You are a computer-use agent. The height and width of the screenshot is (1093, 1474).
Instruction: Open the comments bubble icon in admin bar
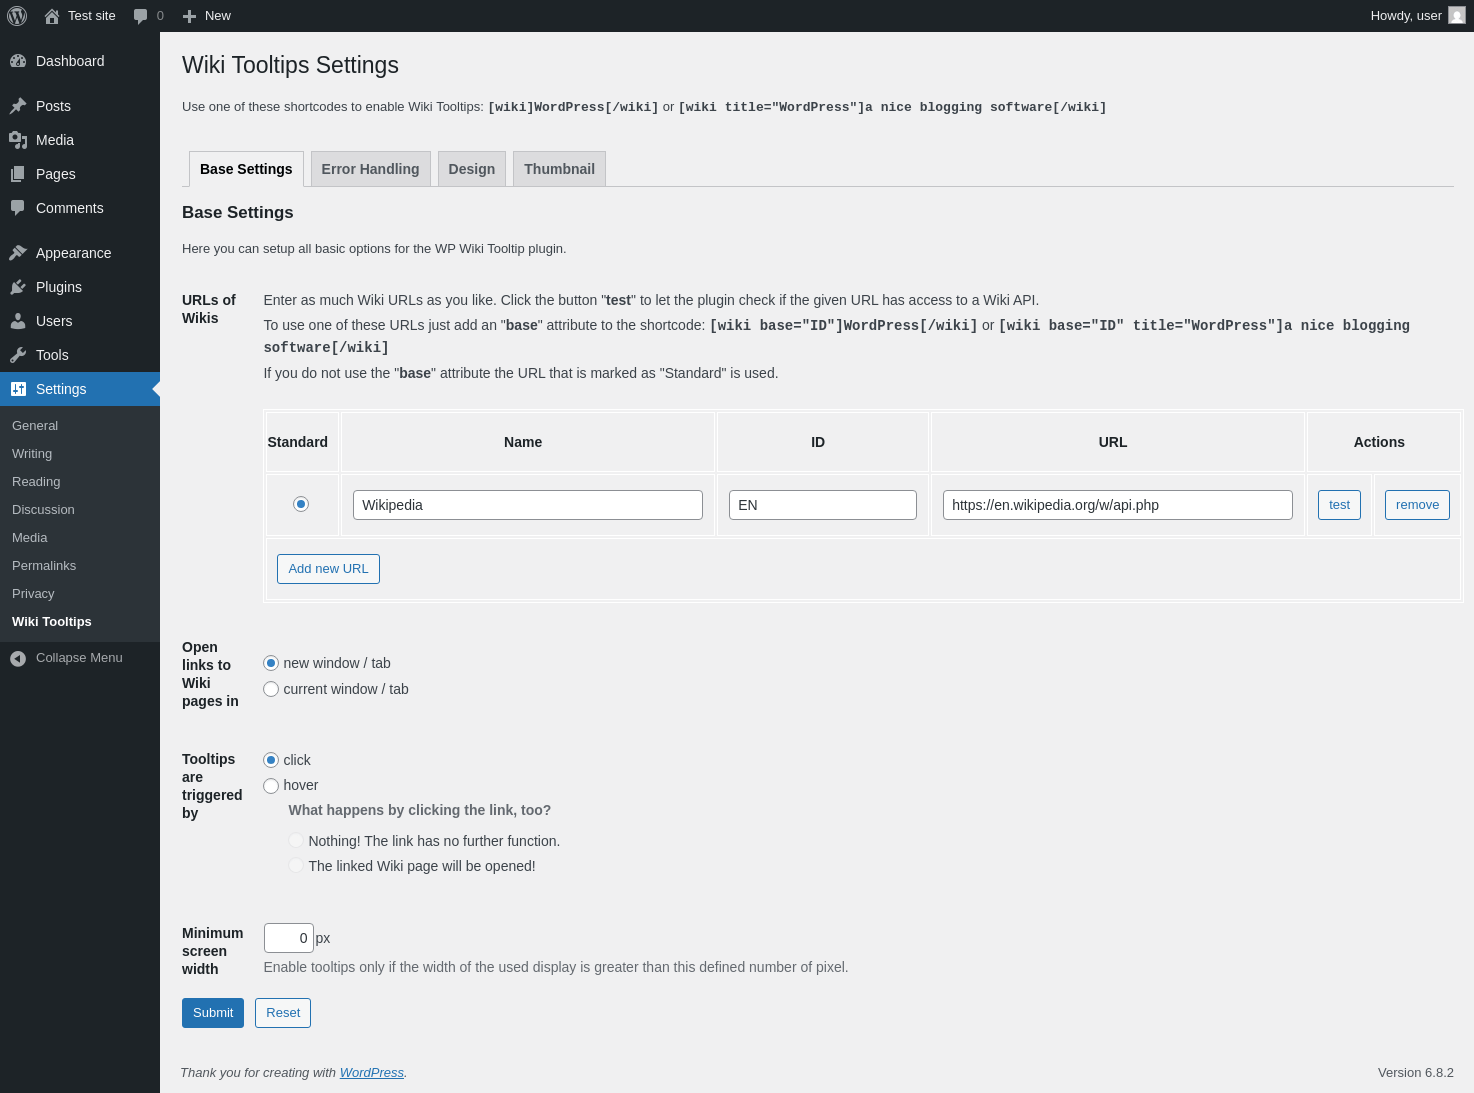[141, 16]
